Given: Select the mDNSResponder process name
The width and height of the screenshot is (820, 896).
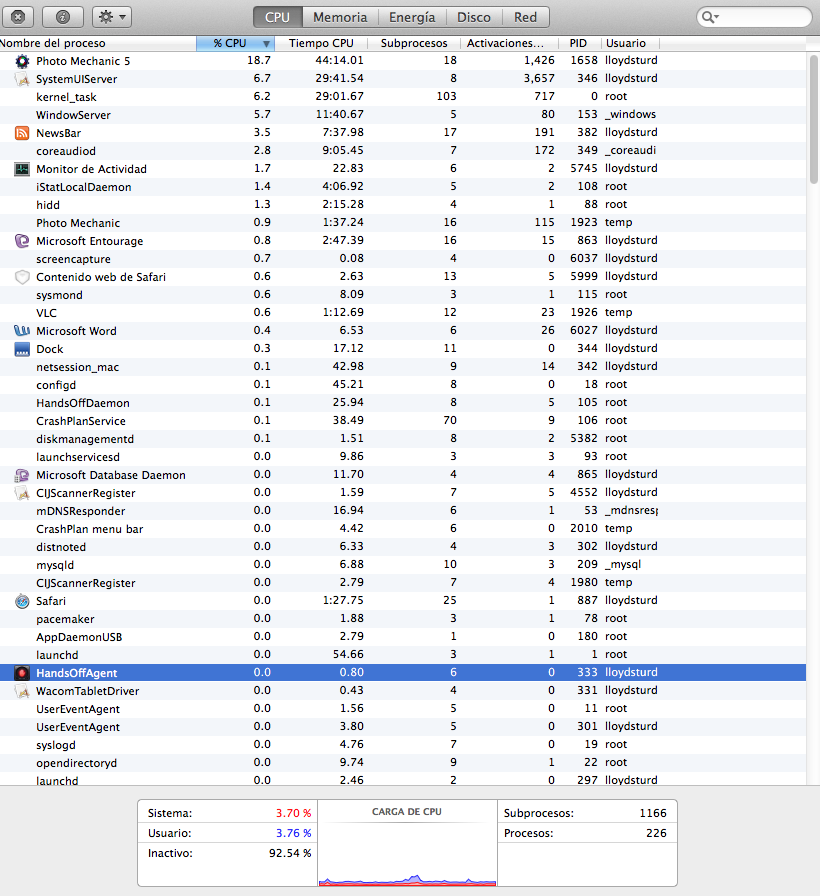Looking at the screenshot, I should (x=81, y=511).
